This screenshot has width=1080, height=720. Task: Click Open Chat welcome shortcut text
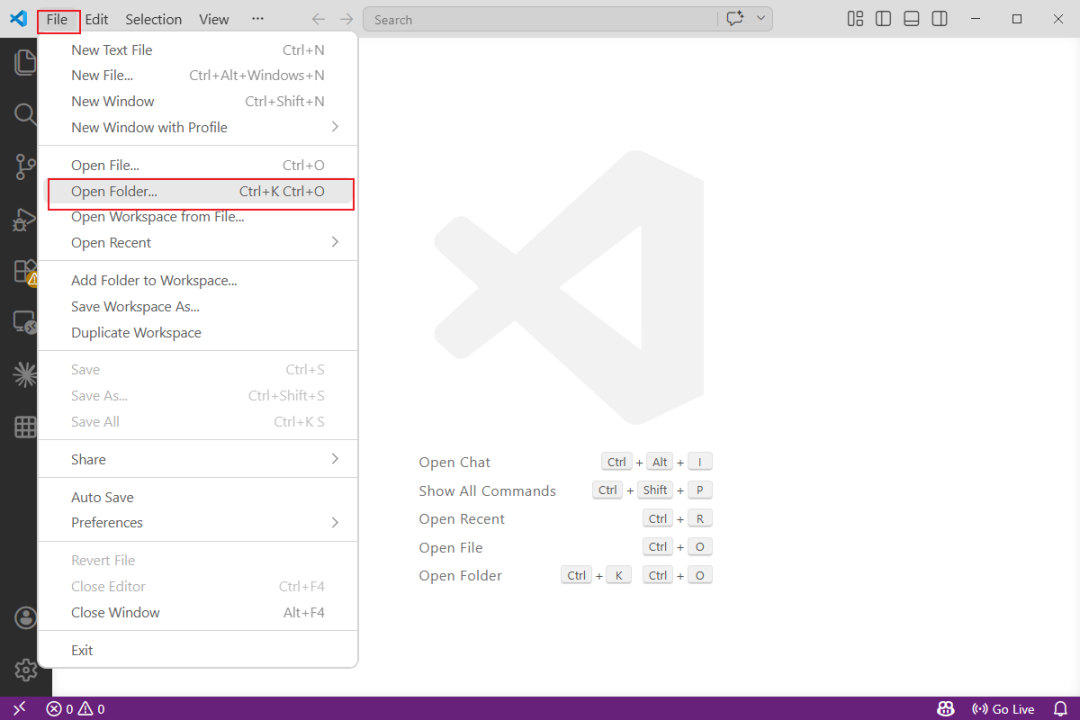[x=455, y=462]
